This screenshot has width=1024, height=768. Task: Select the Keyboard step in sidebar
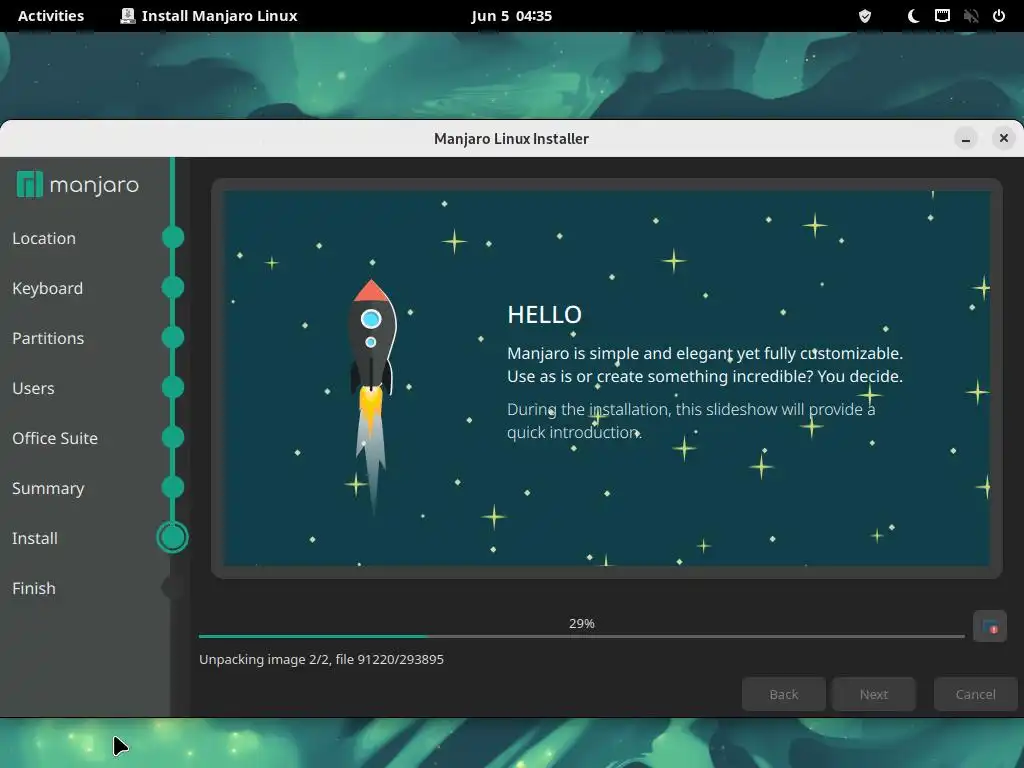[x=47, y=288]
